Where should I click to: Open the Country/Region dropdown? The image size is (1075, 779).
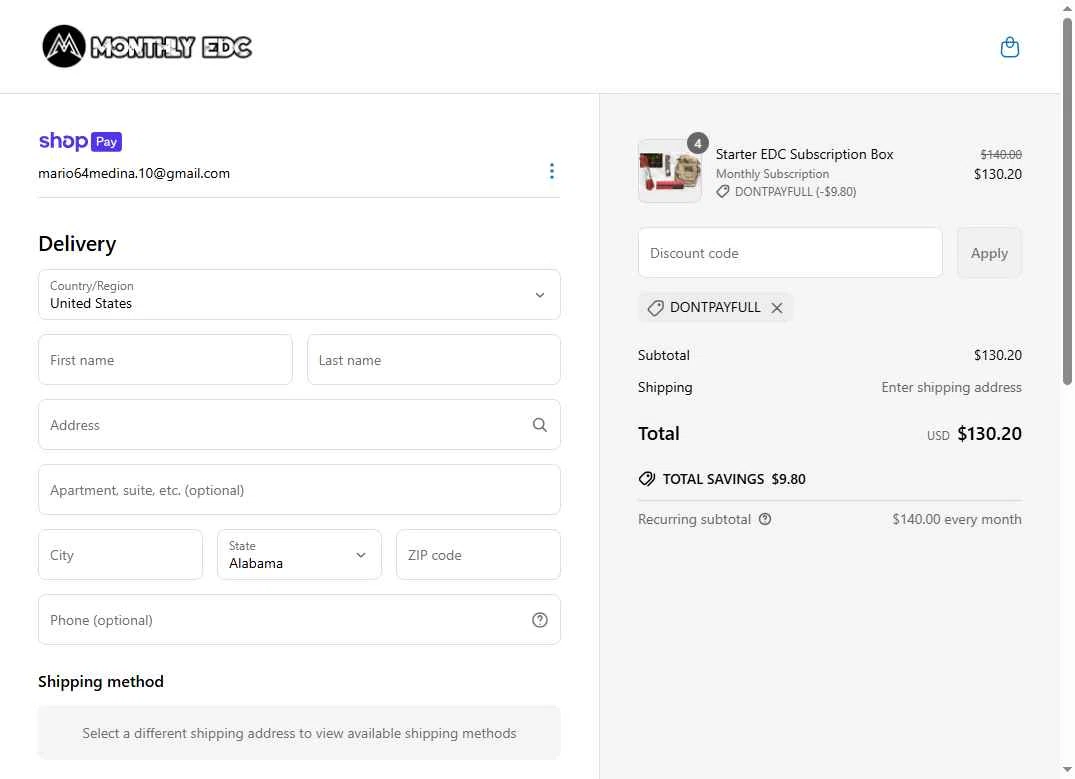300,294
